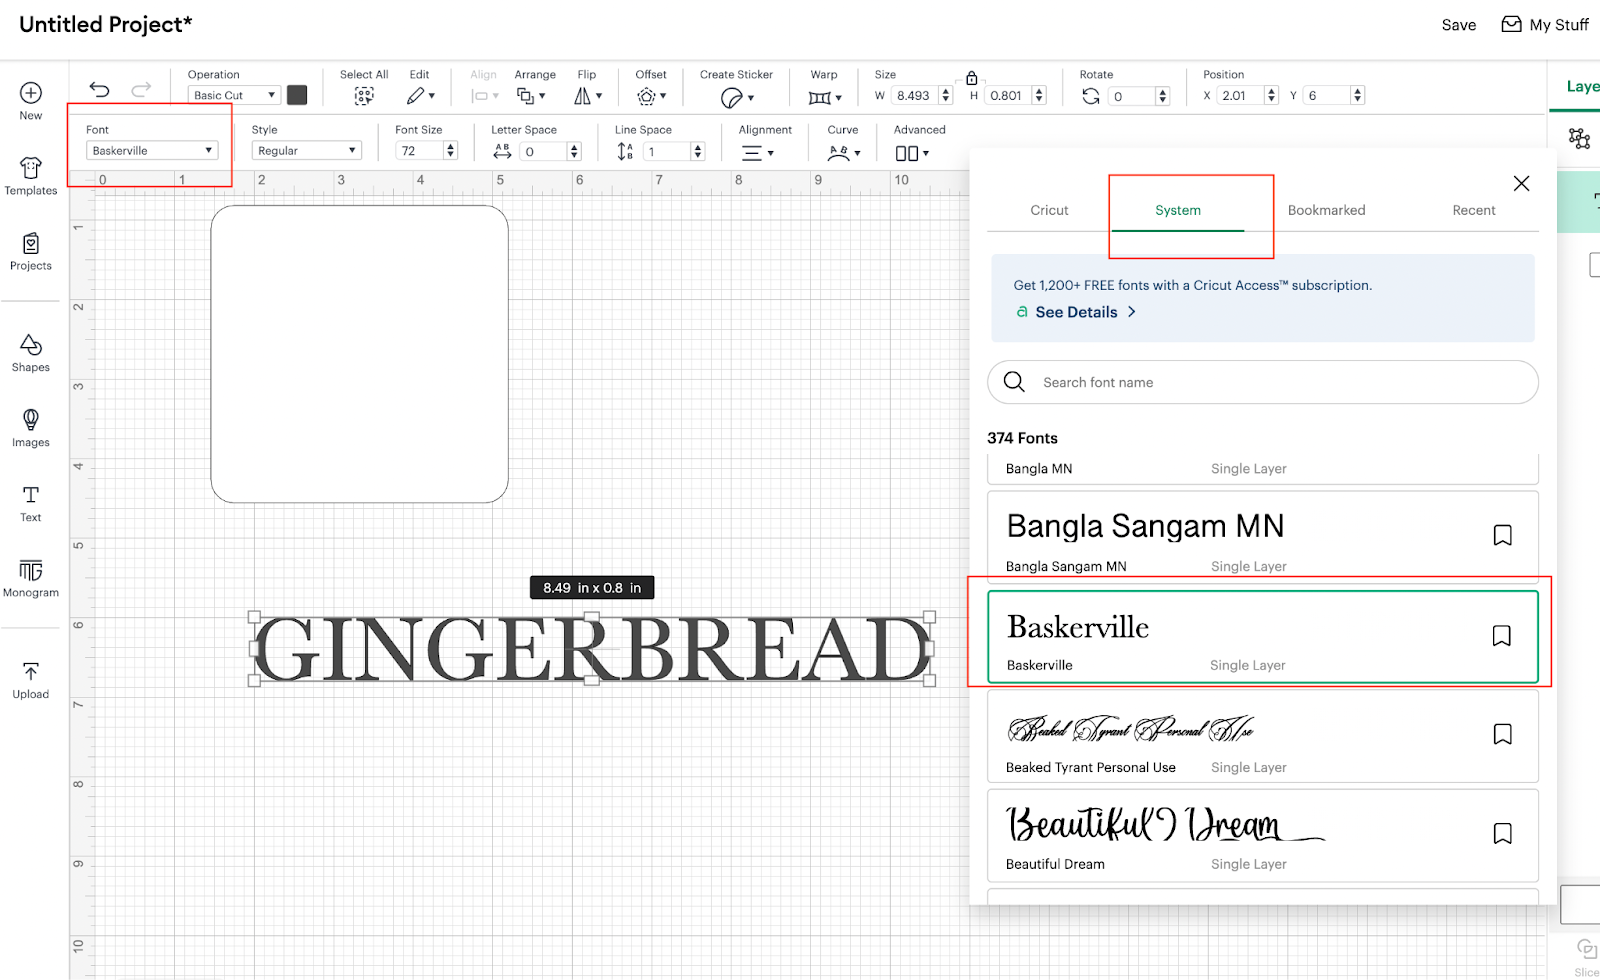Bookmark the Baskerville font
Screen dimensions: 1600x980
[x=1501, y=636]
